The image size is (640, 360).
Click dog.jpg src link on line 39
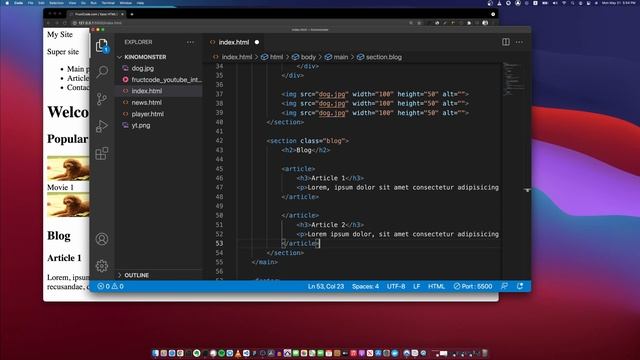pyautogui.click(x=332, y=113)
